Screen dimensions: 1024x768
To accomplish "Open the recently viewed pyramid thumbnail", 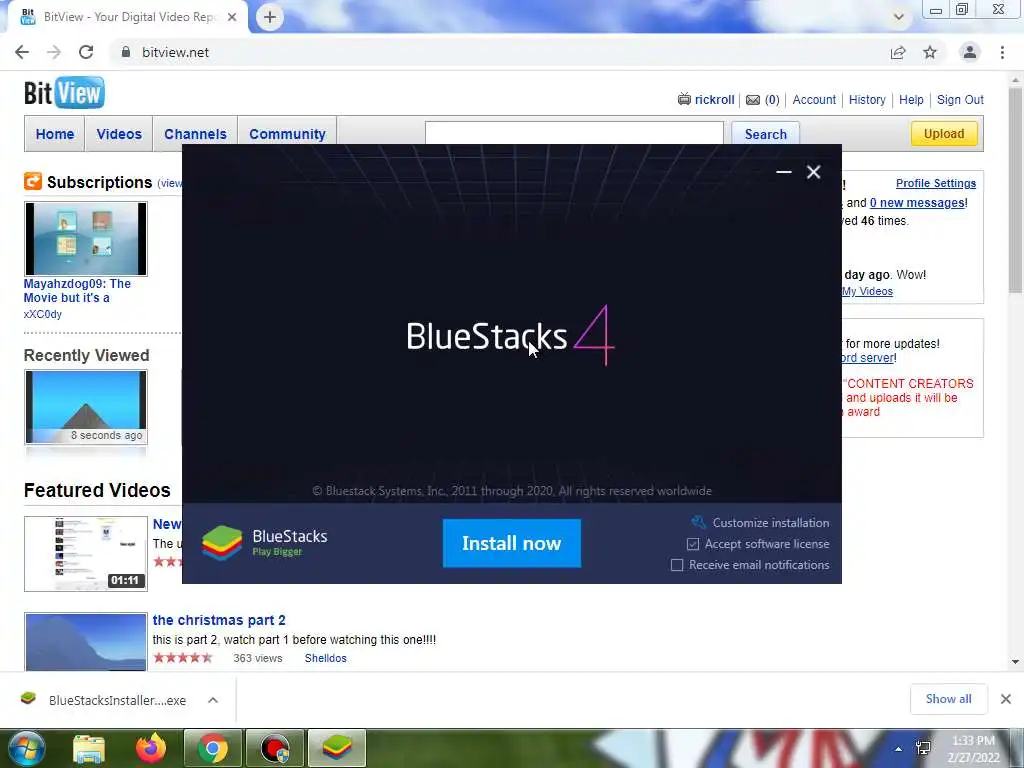I will pyautogui.click(x=86, y=407).
